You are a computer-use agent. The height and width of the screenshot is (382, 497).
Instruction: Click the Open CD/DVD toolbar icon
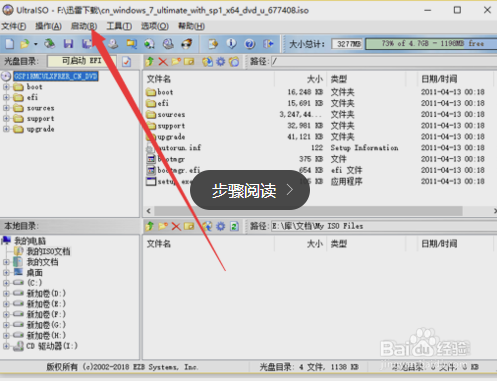click(50, 44)
